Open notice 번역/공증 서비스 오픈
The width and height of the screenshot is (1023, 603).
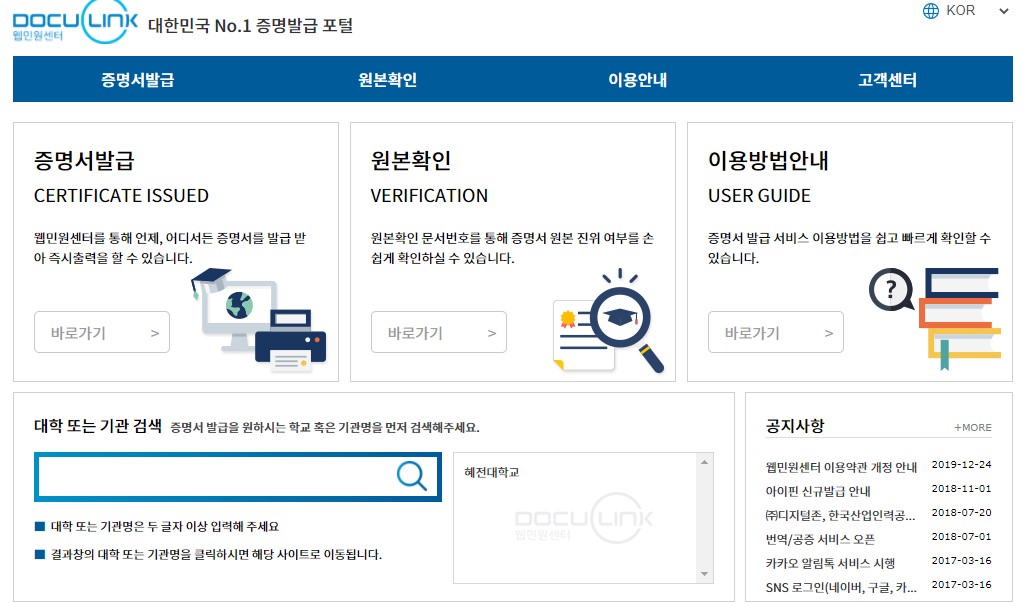click(x=820, y=540)
